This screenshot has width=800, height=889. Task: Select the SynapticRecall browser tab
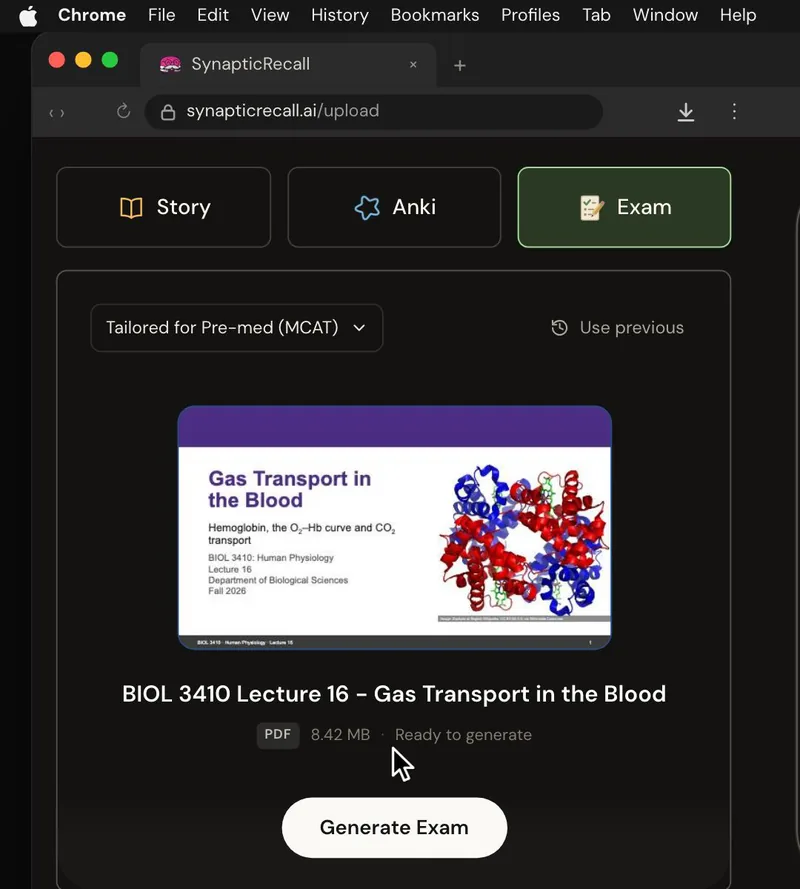coord(288,65)
